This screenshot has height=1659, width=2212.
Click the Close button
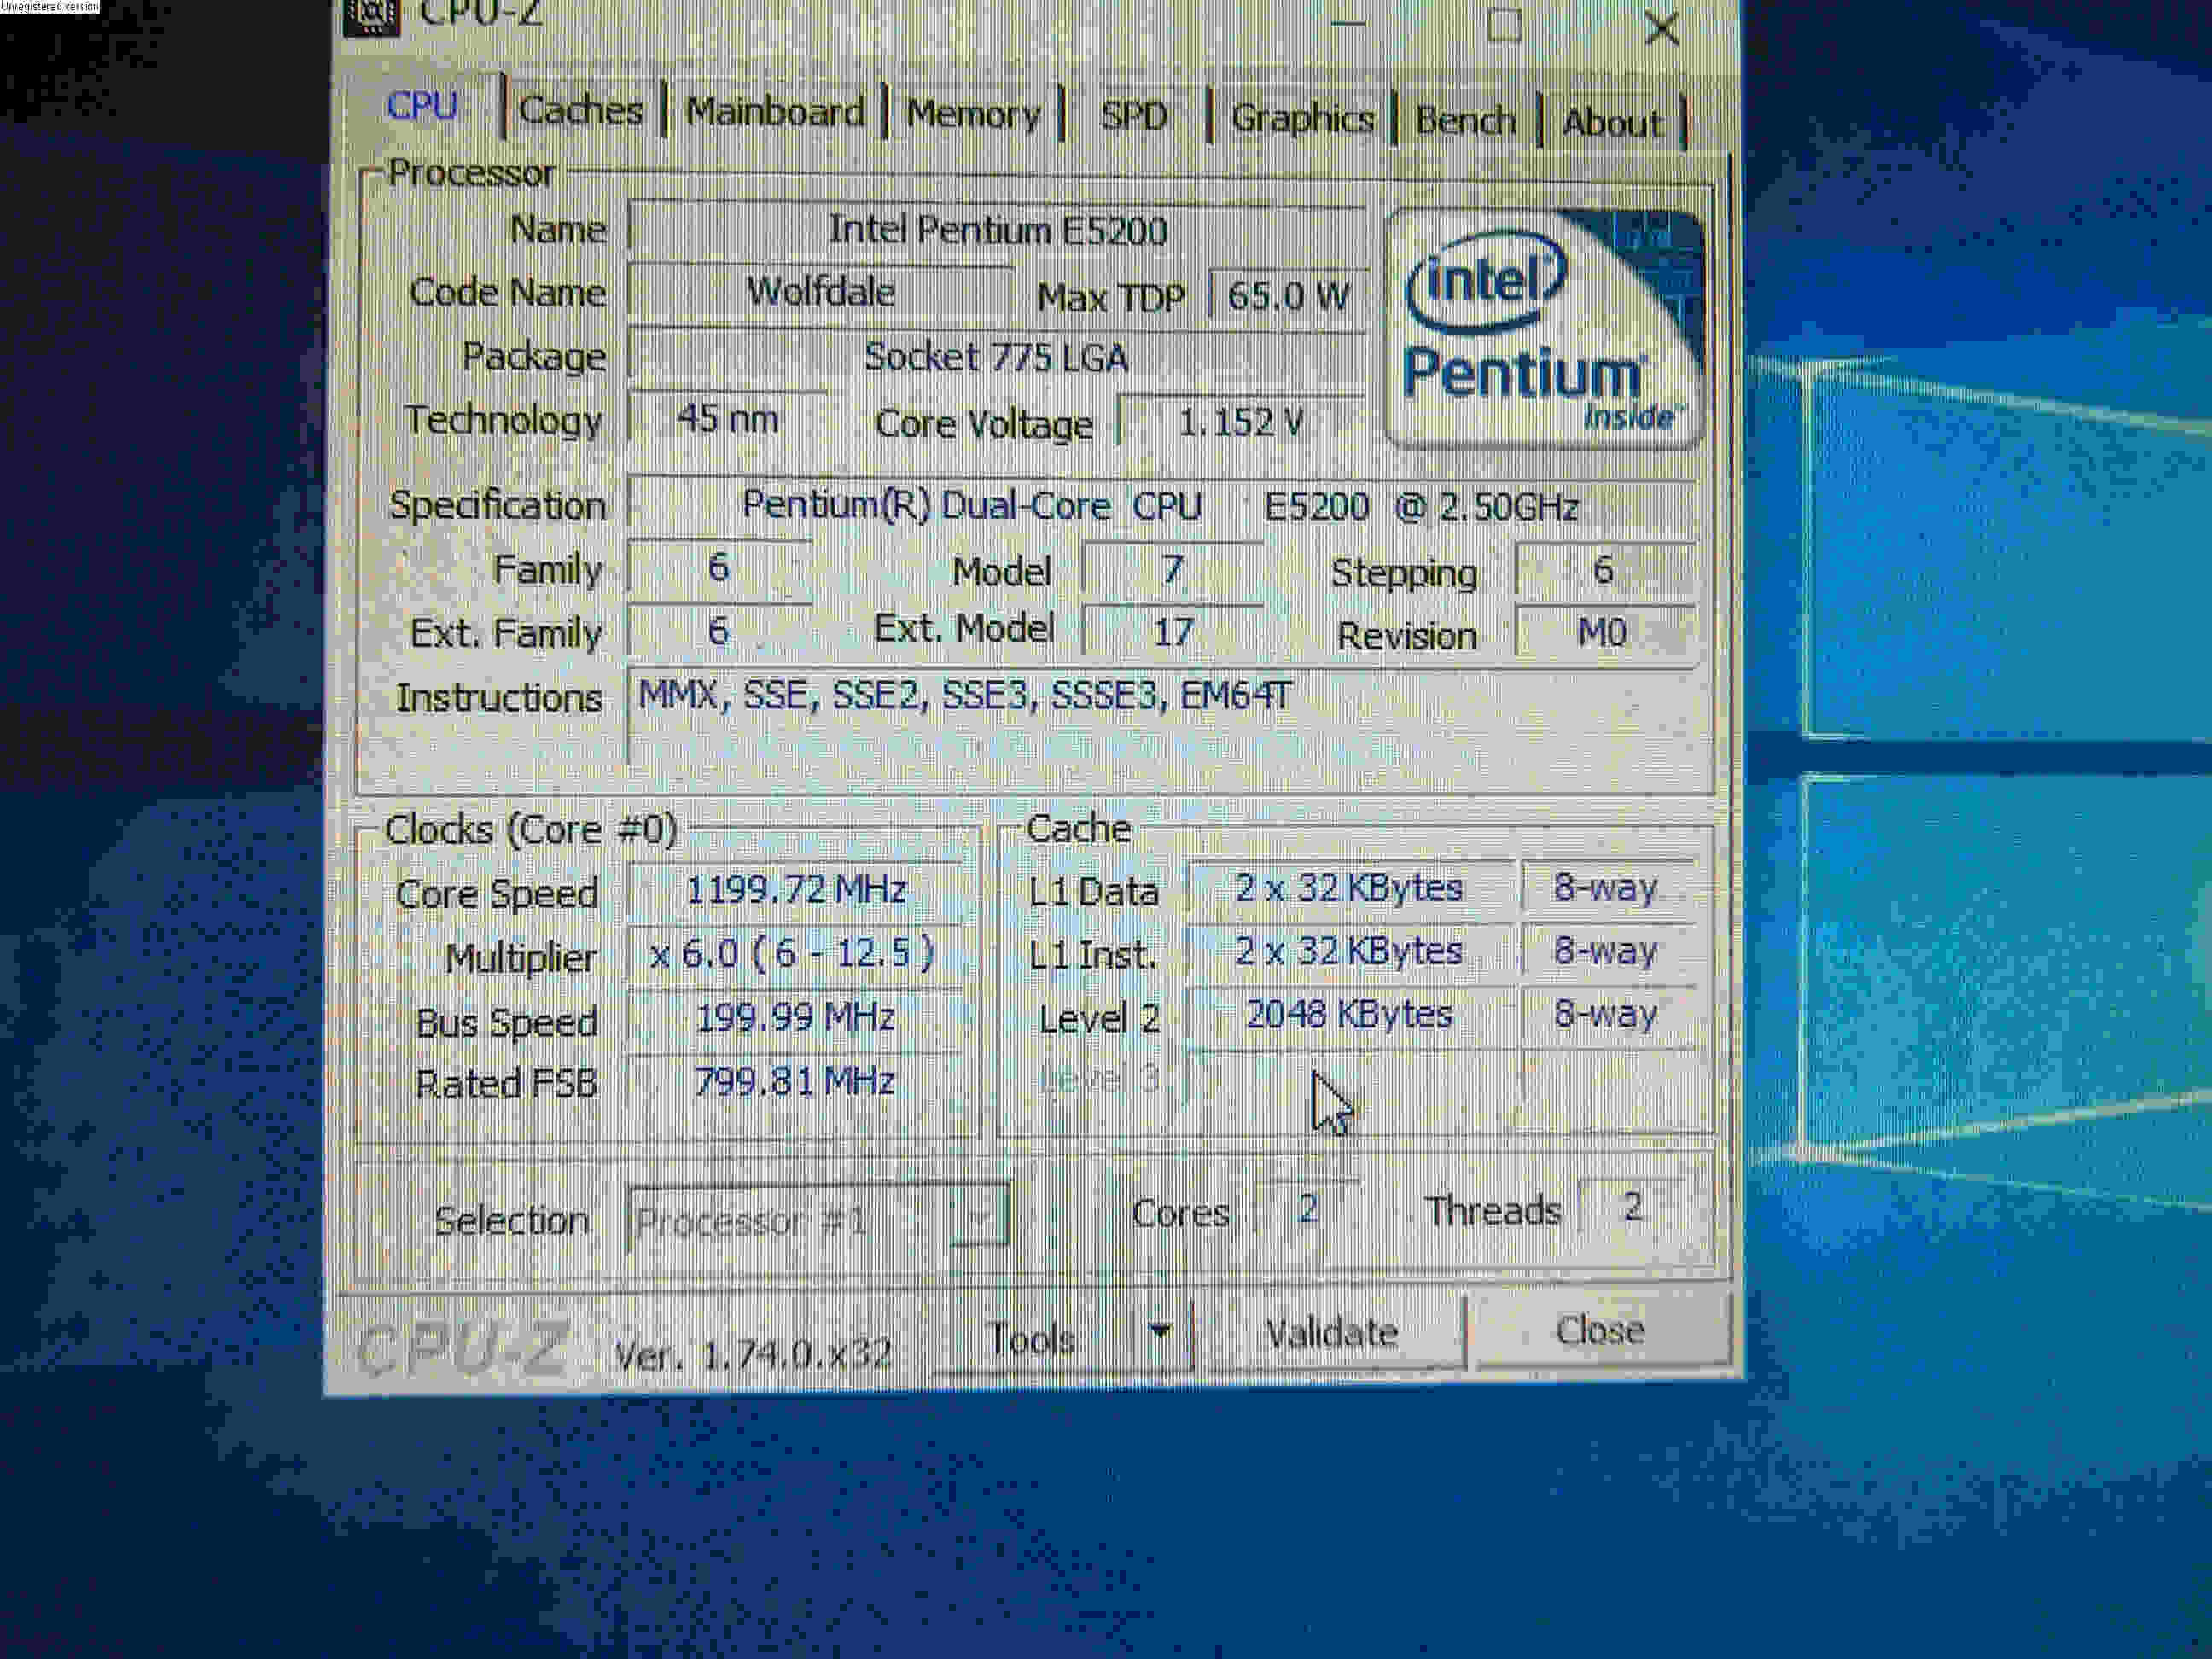(1600, 1330)
